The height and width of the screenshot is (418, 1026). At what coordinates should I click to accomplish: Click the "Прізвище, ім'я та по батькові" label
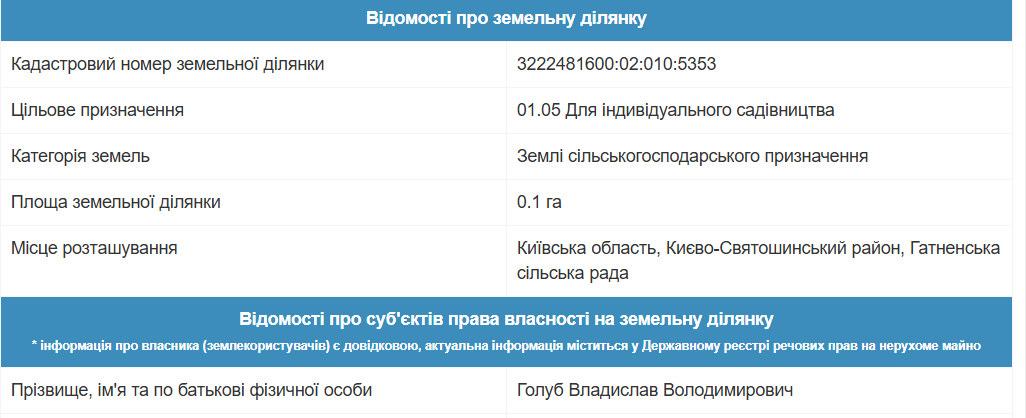click(191, 389)
